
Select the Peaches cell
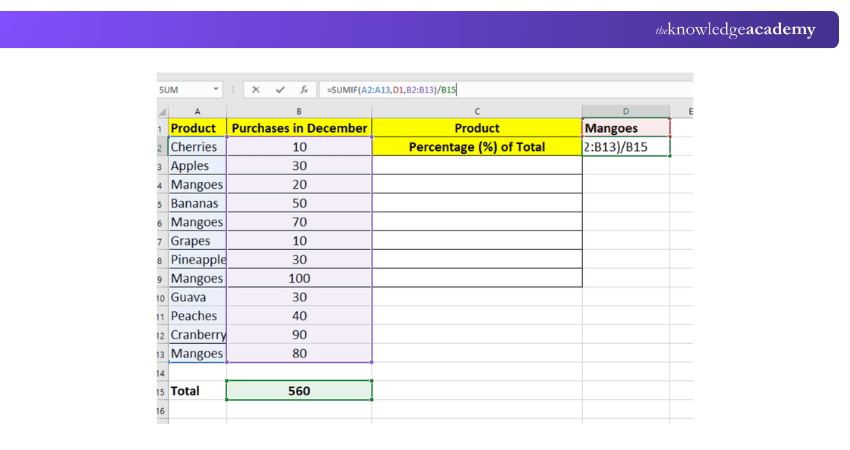tap(197, 316)
